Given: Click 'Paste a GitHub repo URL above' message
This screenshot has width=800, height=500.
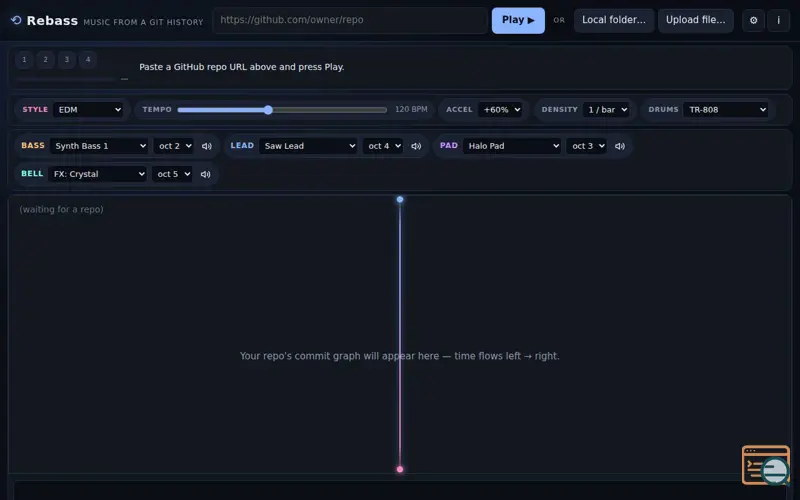Looking at the screenshot, I should pos(242,67).
